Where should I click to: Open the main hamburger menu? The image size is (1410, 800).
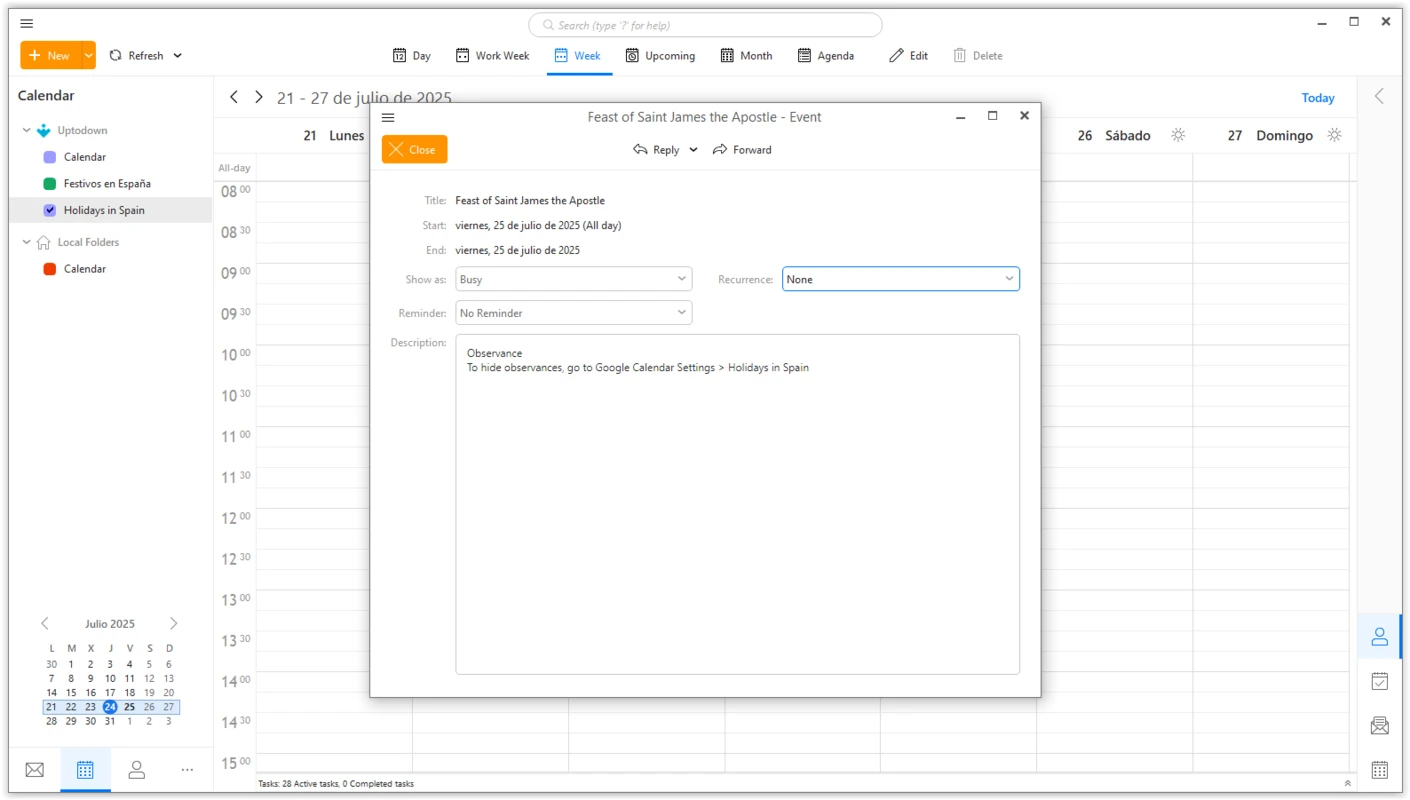point(26,23)
